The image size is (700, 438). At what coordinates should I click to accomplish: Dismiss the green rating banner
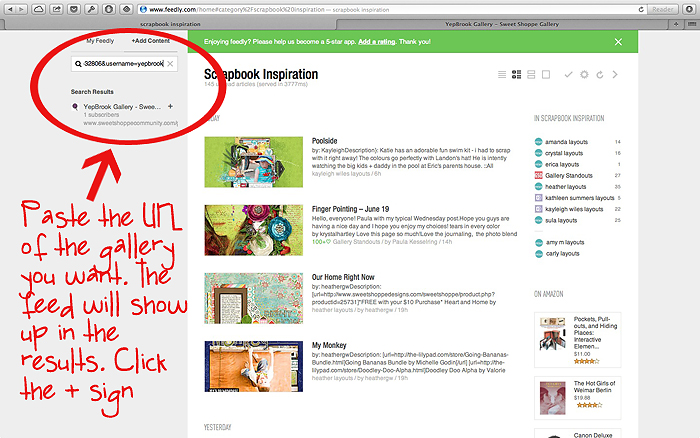(x=618, y=42)
